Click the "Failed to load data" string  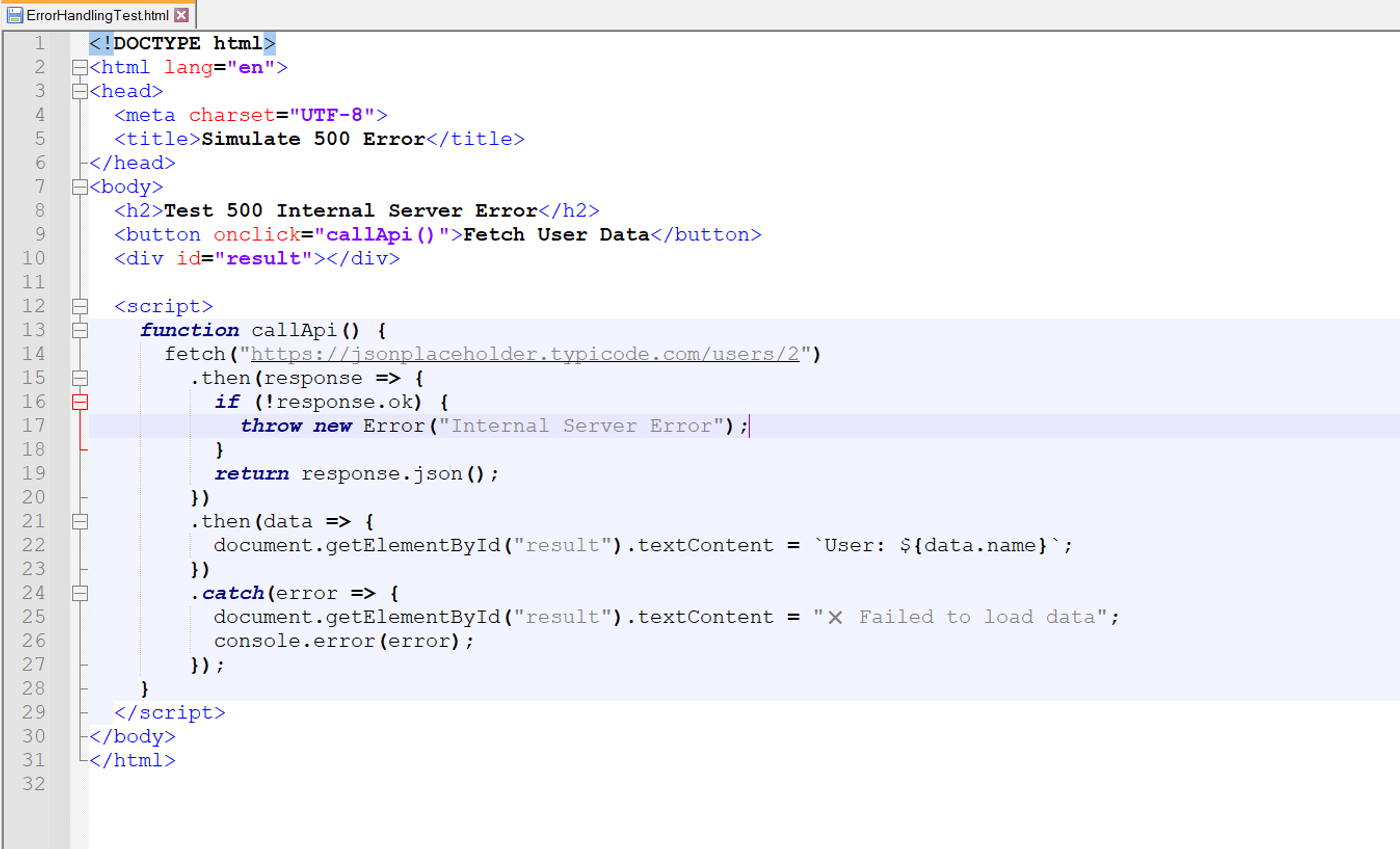pyautogui.click(x=964, y=617)
